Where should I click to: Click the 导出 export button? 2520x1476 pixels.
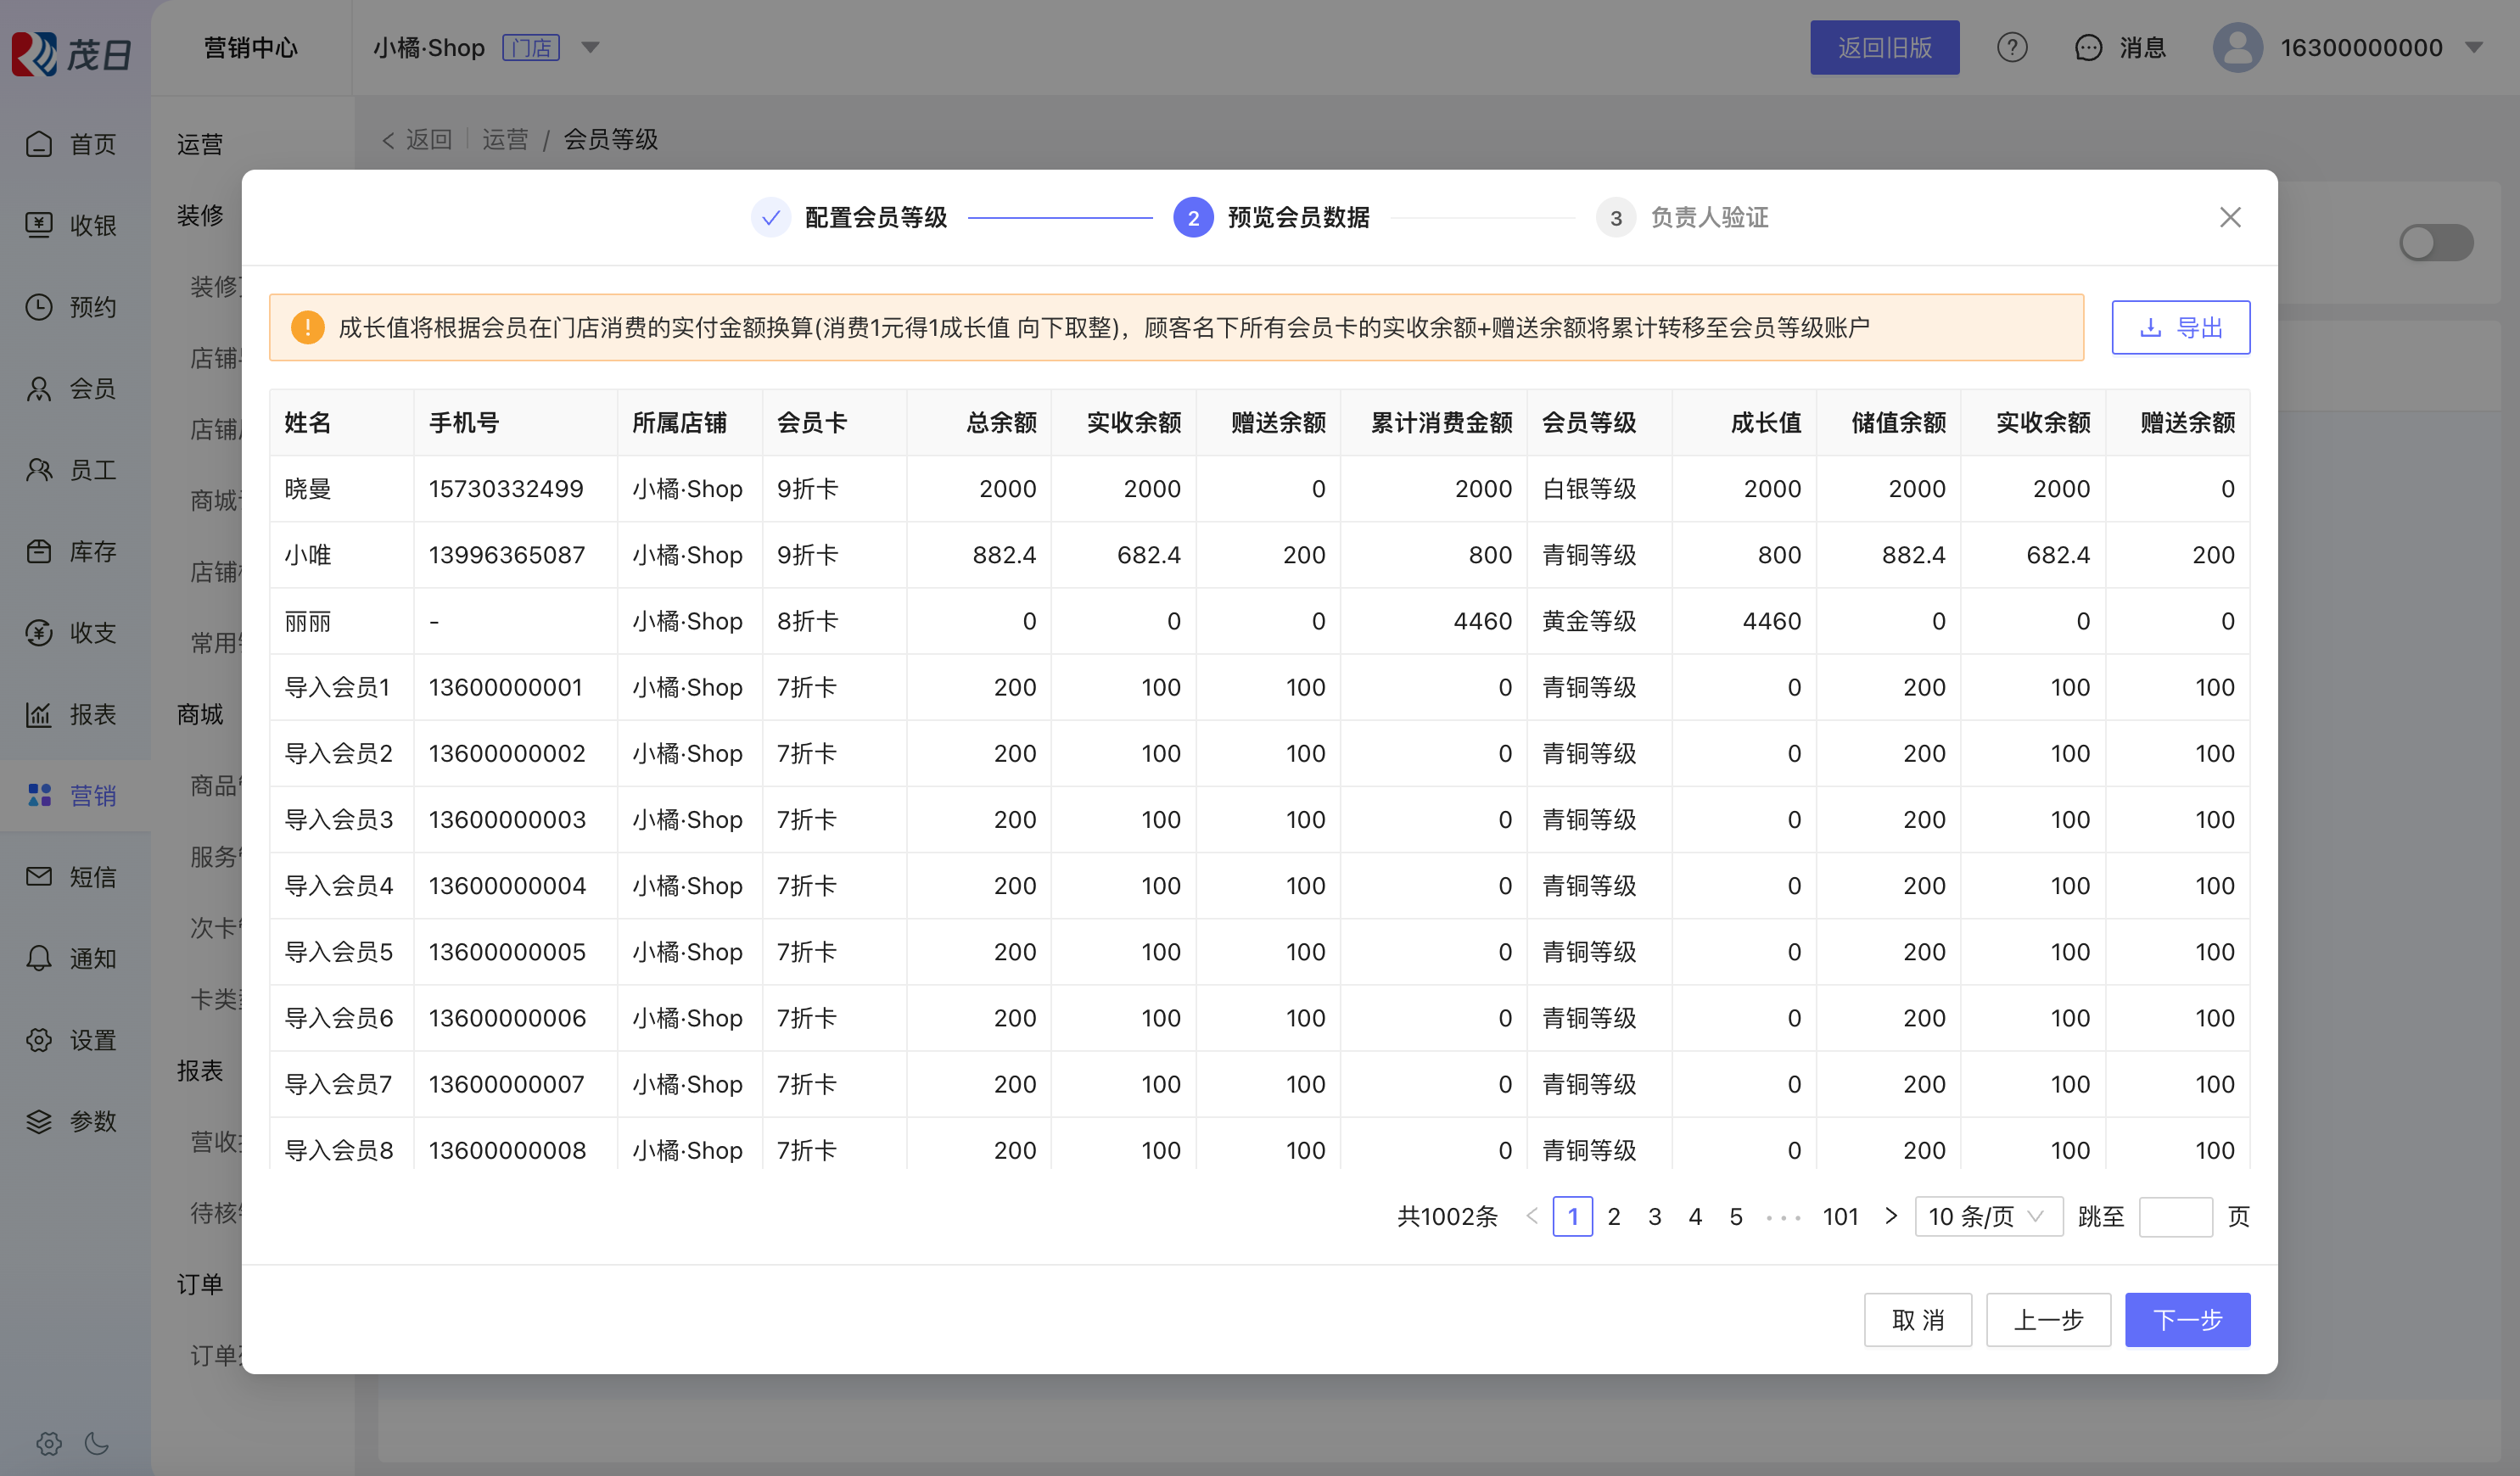point(2180,327)
